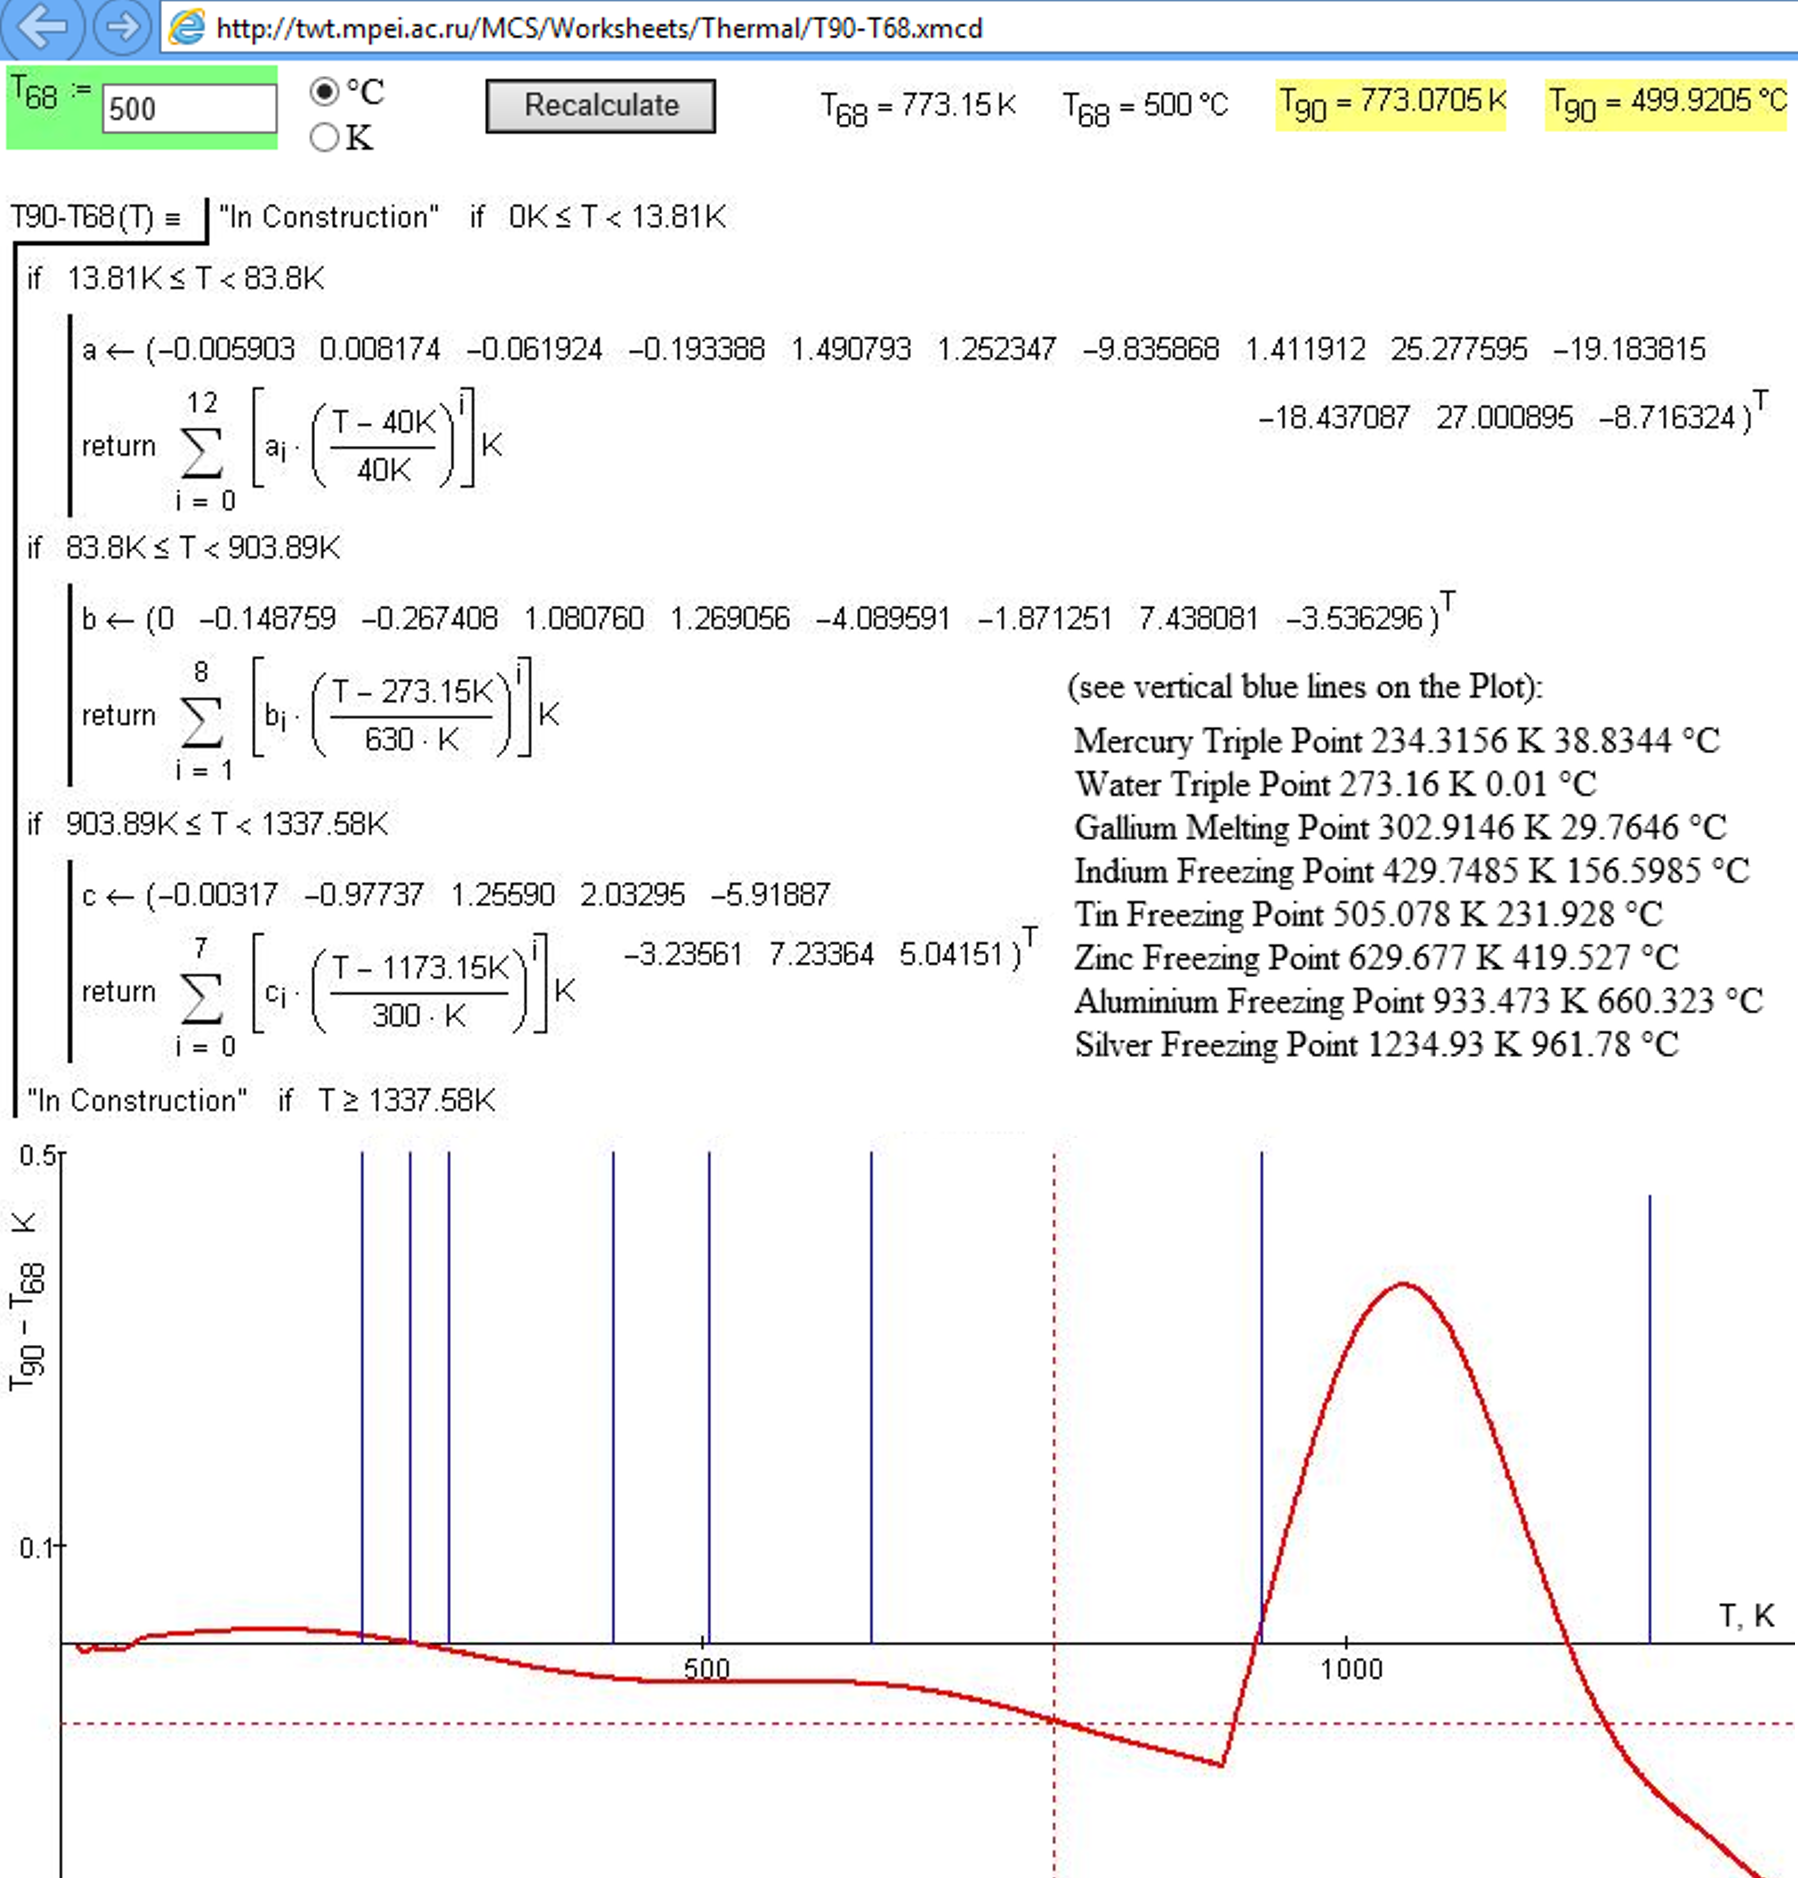This screenshot has height=1878, width=1798.
Task: Click the T68 = 773.15 K displayed value
Action: [918, 103]
